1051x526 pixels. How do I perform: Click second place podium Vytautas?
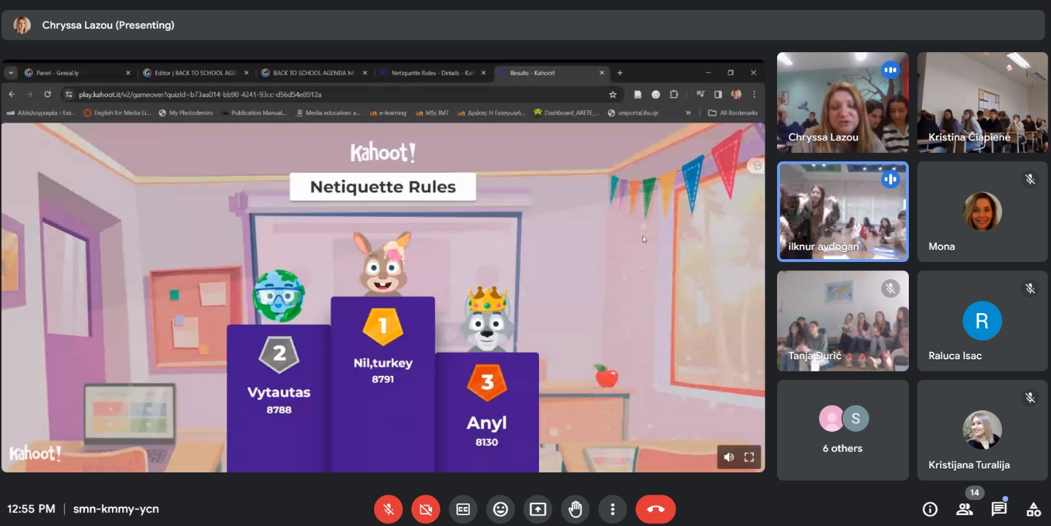point(279,398)
